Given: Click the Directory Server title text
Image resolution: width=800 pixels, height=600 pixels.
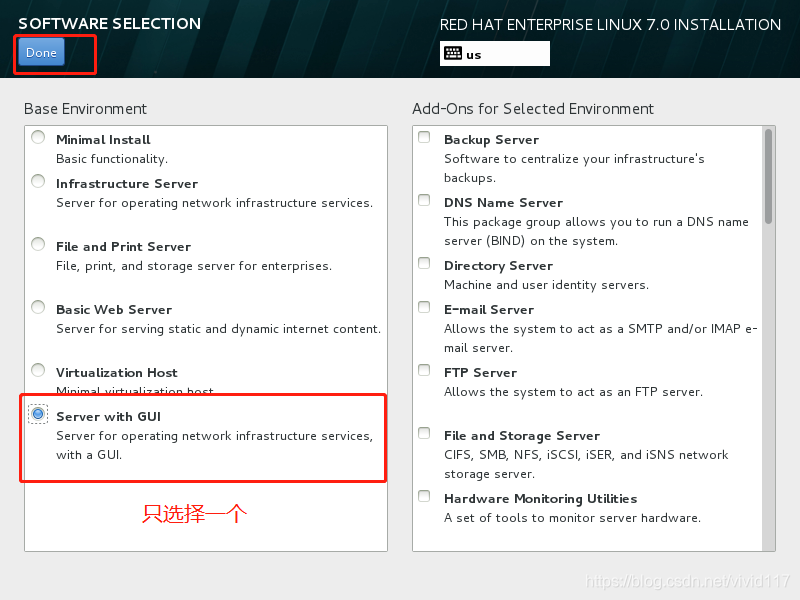Looking at the screenshot, I should (498, 266).
